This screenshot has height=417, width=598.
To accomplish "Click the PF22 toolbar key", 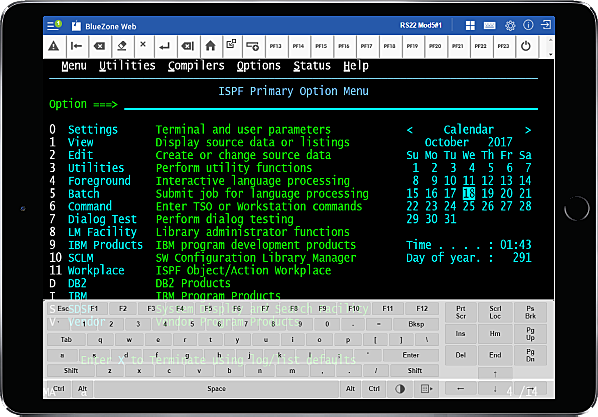I will (481, 46).
